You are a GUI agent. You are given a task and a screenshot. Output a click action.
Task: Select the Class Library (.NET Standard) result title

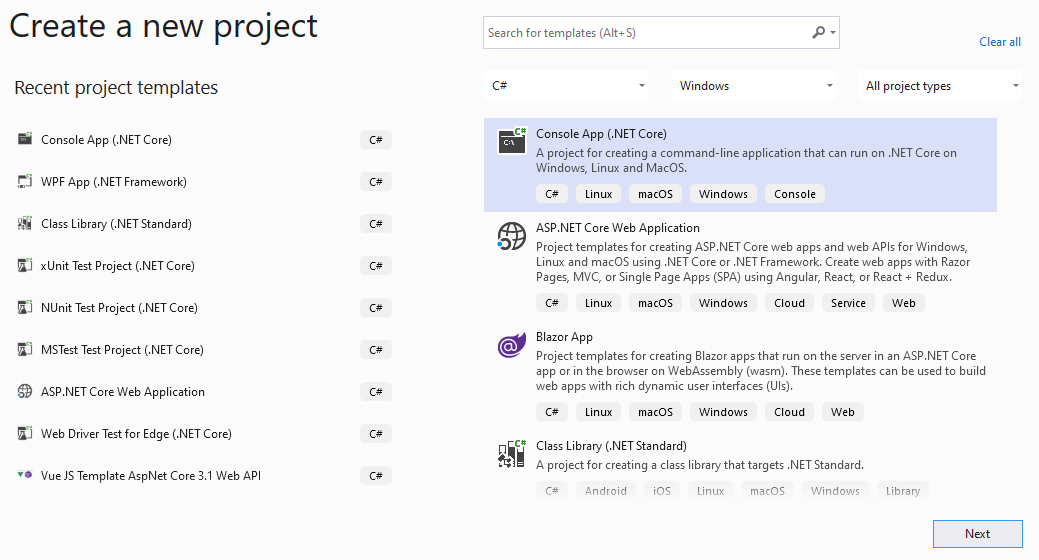coord(611,446)
